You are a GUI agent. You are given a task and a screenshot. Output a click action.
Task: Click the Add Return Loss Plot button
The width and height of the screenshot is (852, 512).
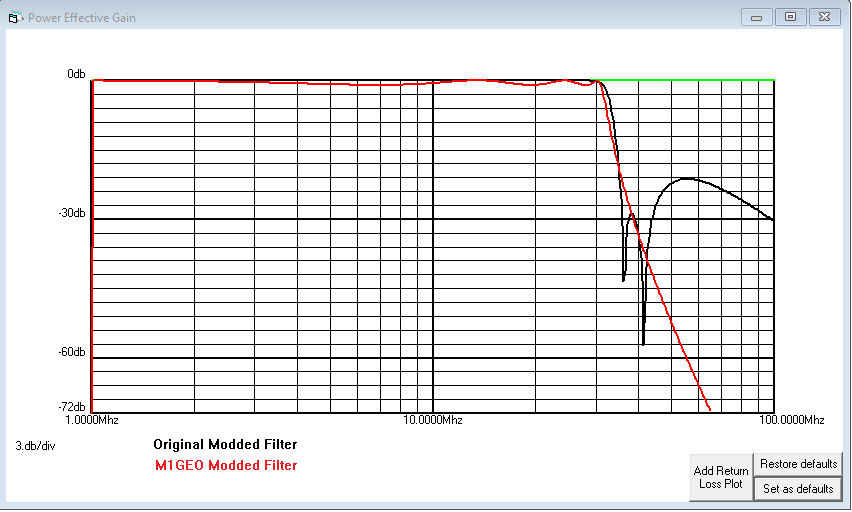pos(721,477)
